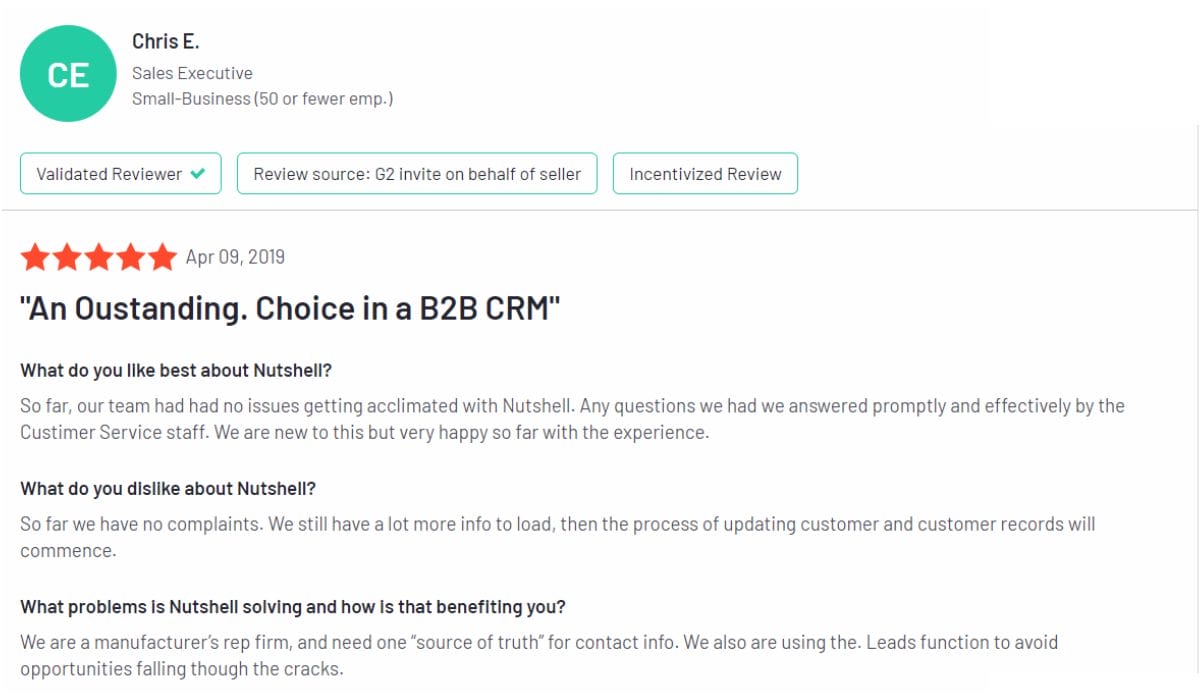1200x700 pixels.
Task: Click the third star in the rating
Action: (x=99, y=257)
